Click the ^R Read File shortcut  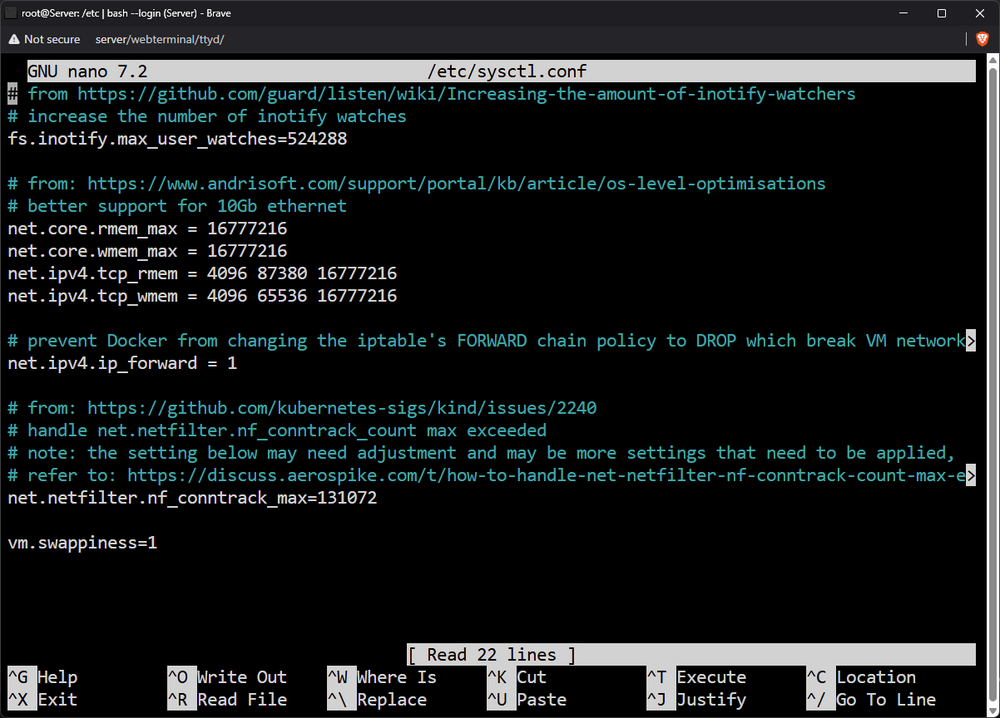[227, 700]
